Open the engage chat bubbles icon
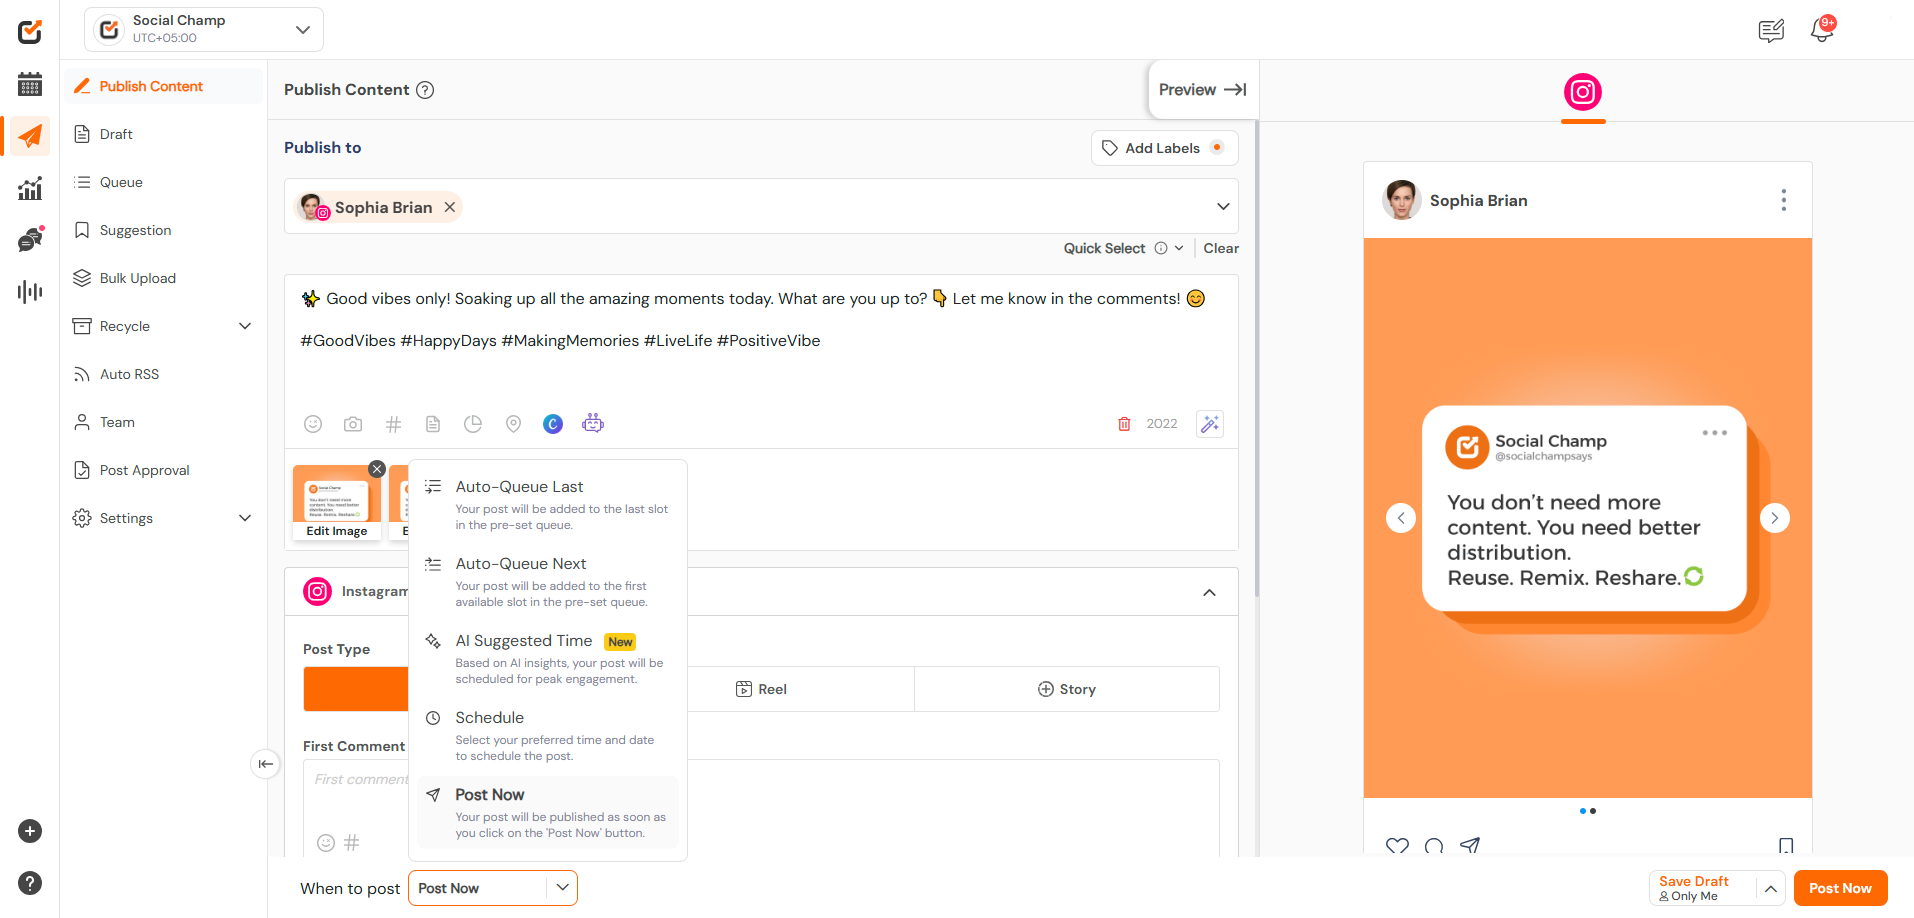This screenshot has height=918, width=1914. pyautogui.click(x=30, y=240)
